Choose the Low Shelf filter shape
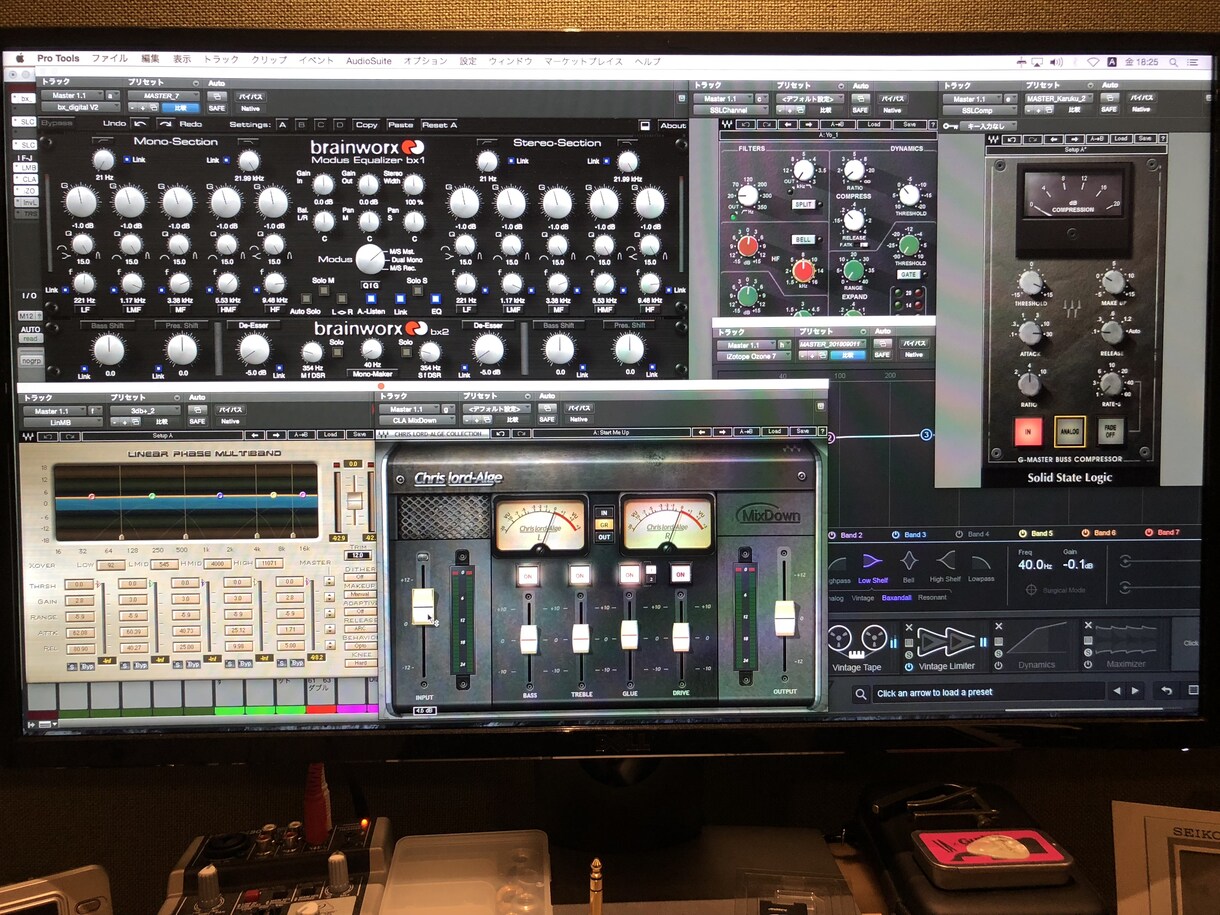The height and width of the screenshot is (915, 1220). [x=872, y=566]
